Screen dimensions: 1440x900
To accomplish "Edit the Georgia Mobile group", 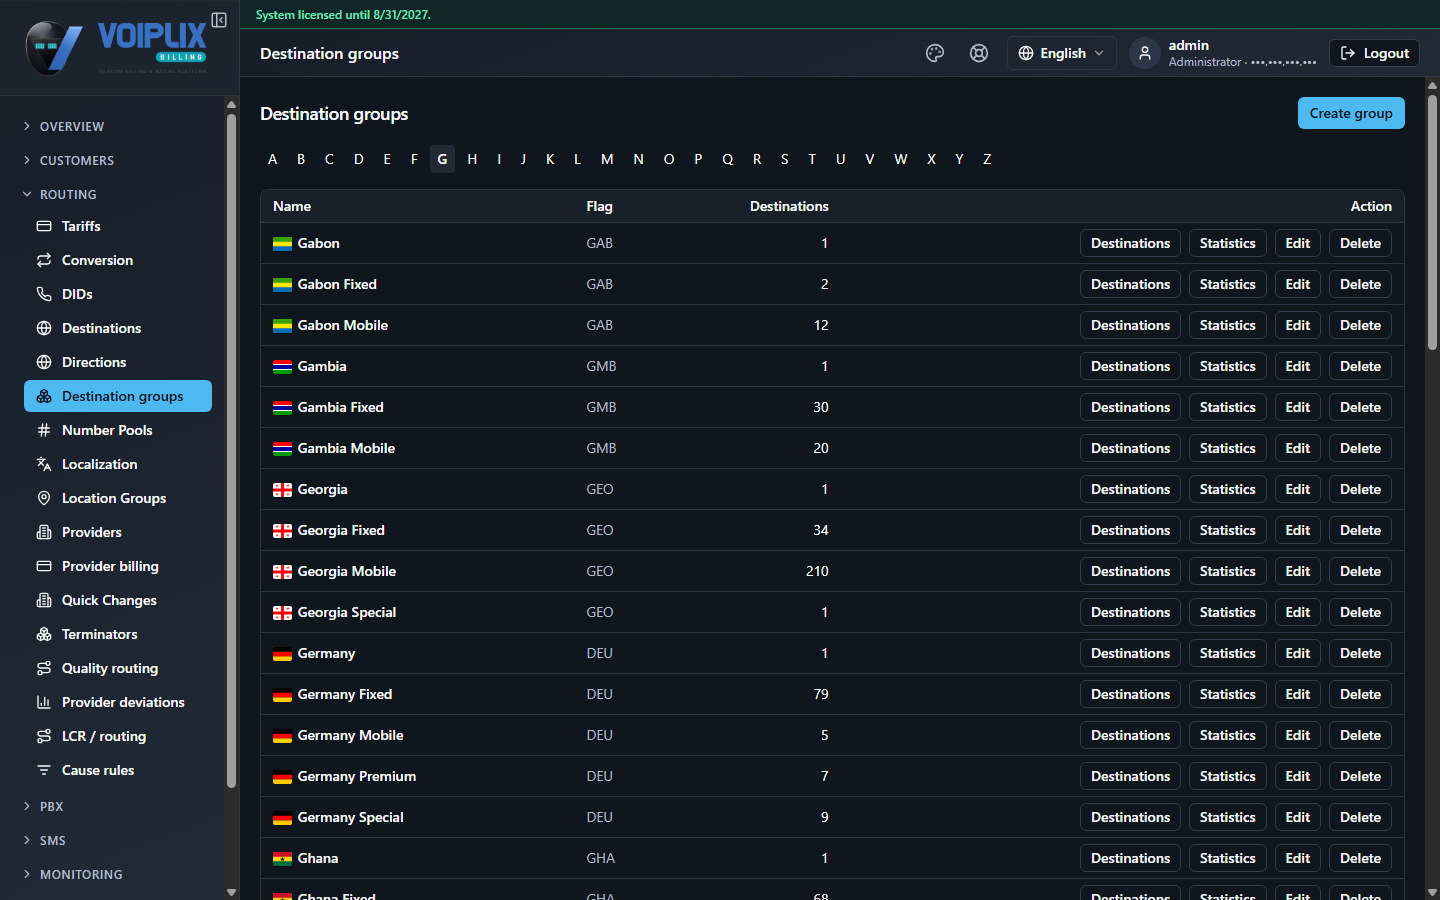I will 1297,571.
